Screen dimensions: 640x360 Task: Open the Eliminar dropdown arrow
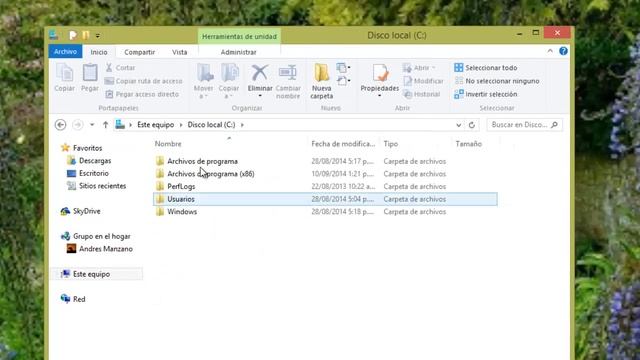point(260,96)
